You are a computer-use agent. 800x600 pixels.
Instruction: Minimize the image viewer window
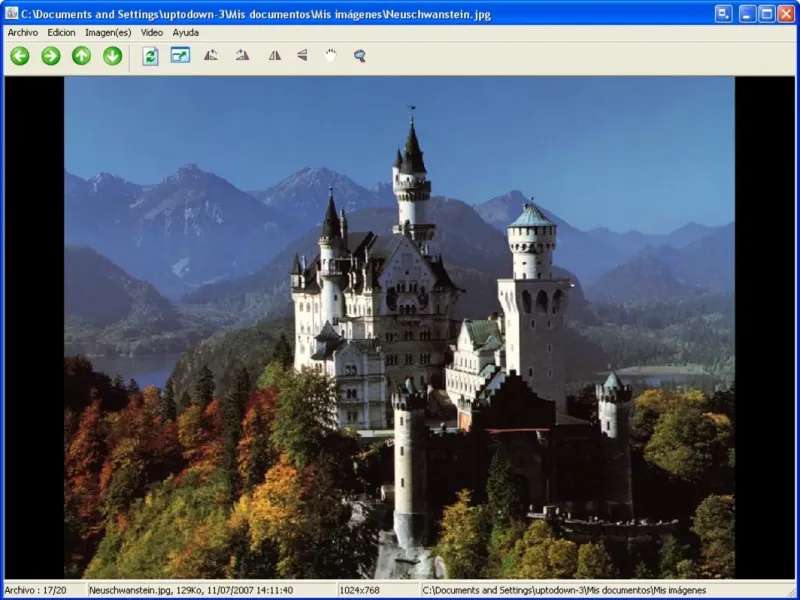pos(747,13)
